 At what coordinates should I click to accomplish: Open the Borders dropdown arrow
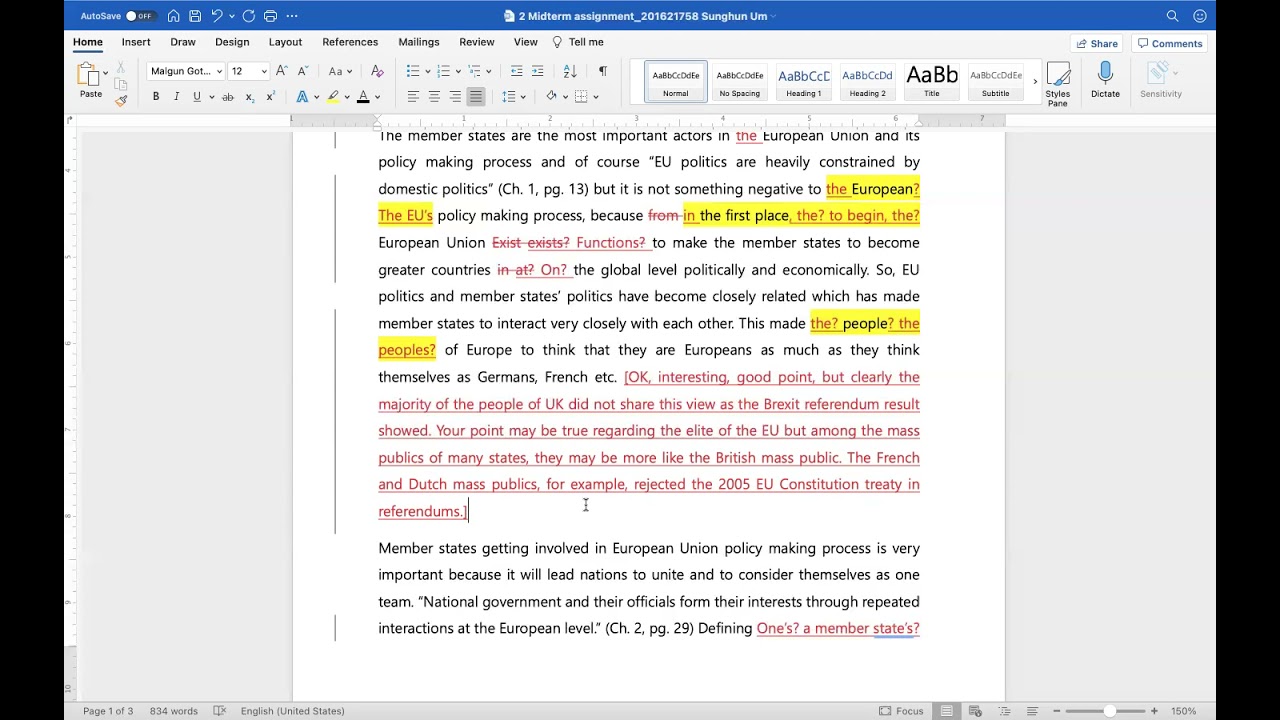tap(594, 97)
